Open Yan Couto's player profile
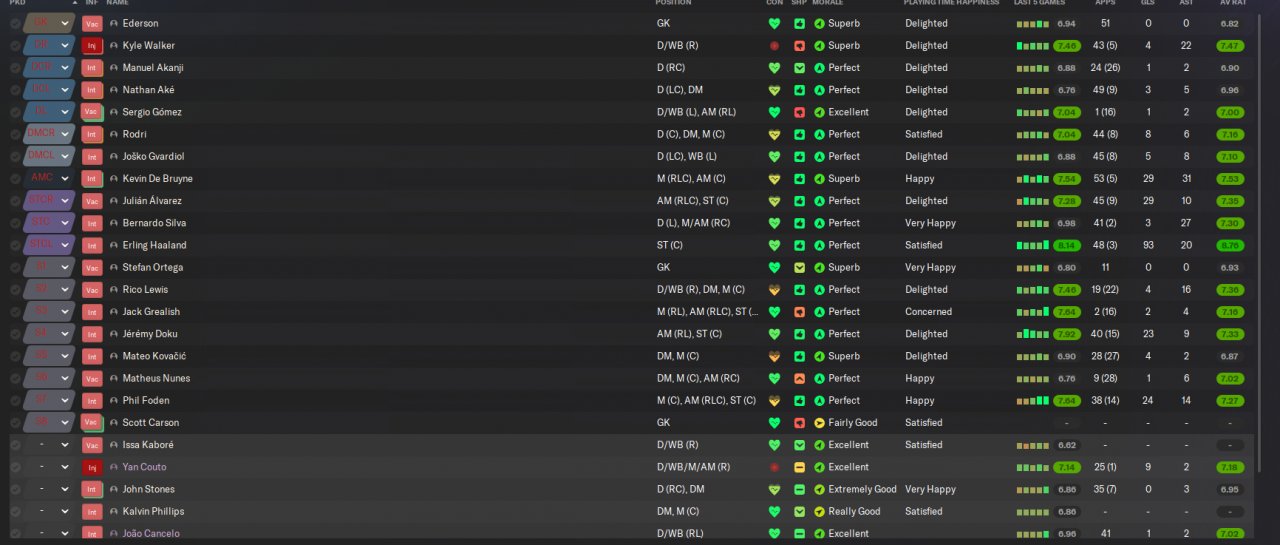This screenshot has width=1280, height=545. [x=145, y=467]
